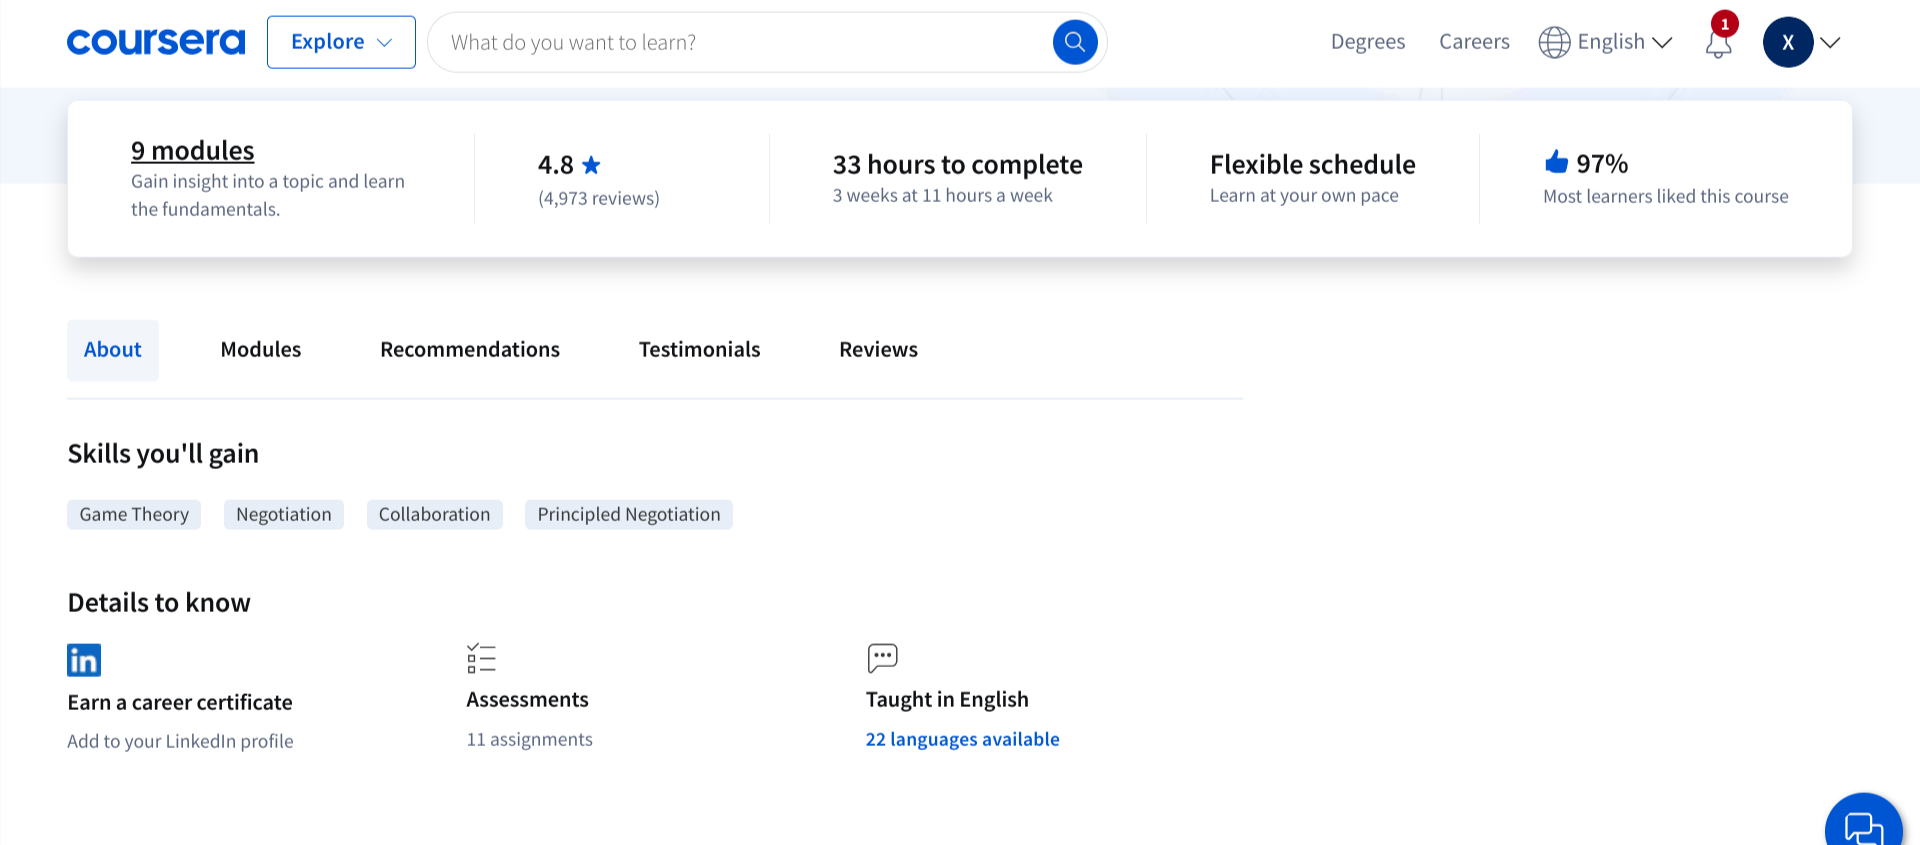Viewport: 1920px width, 845px height.
Task: Click the blue search magnifier button
Action: click(x=1075, y=42)
